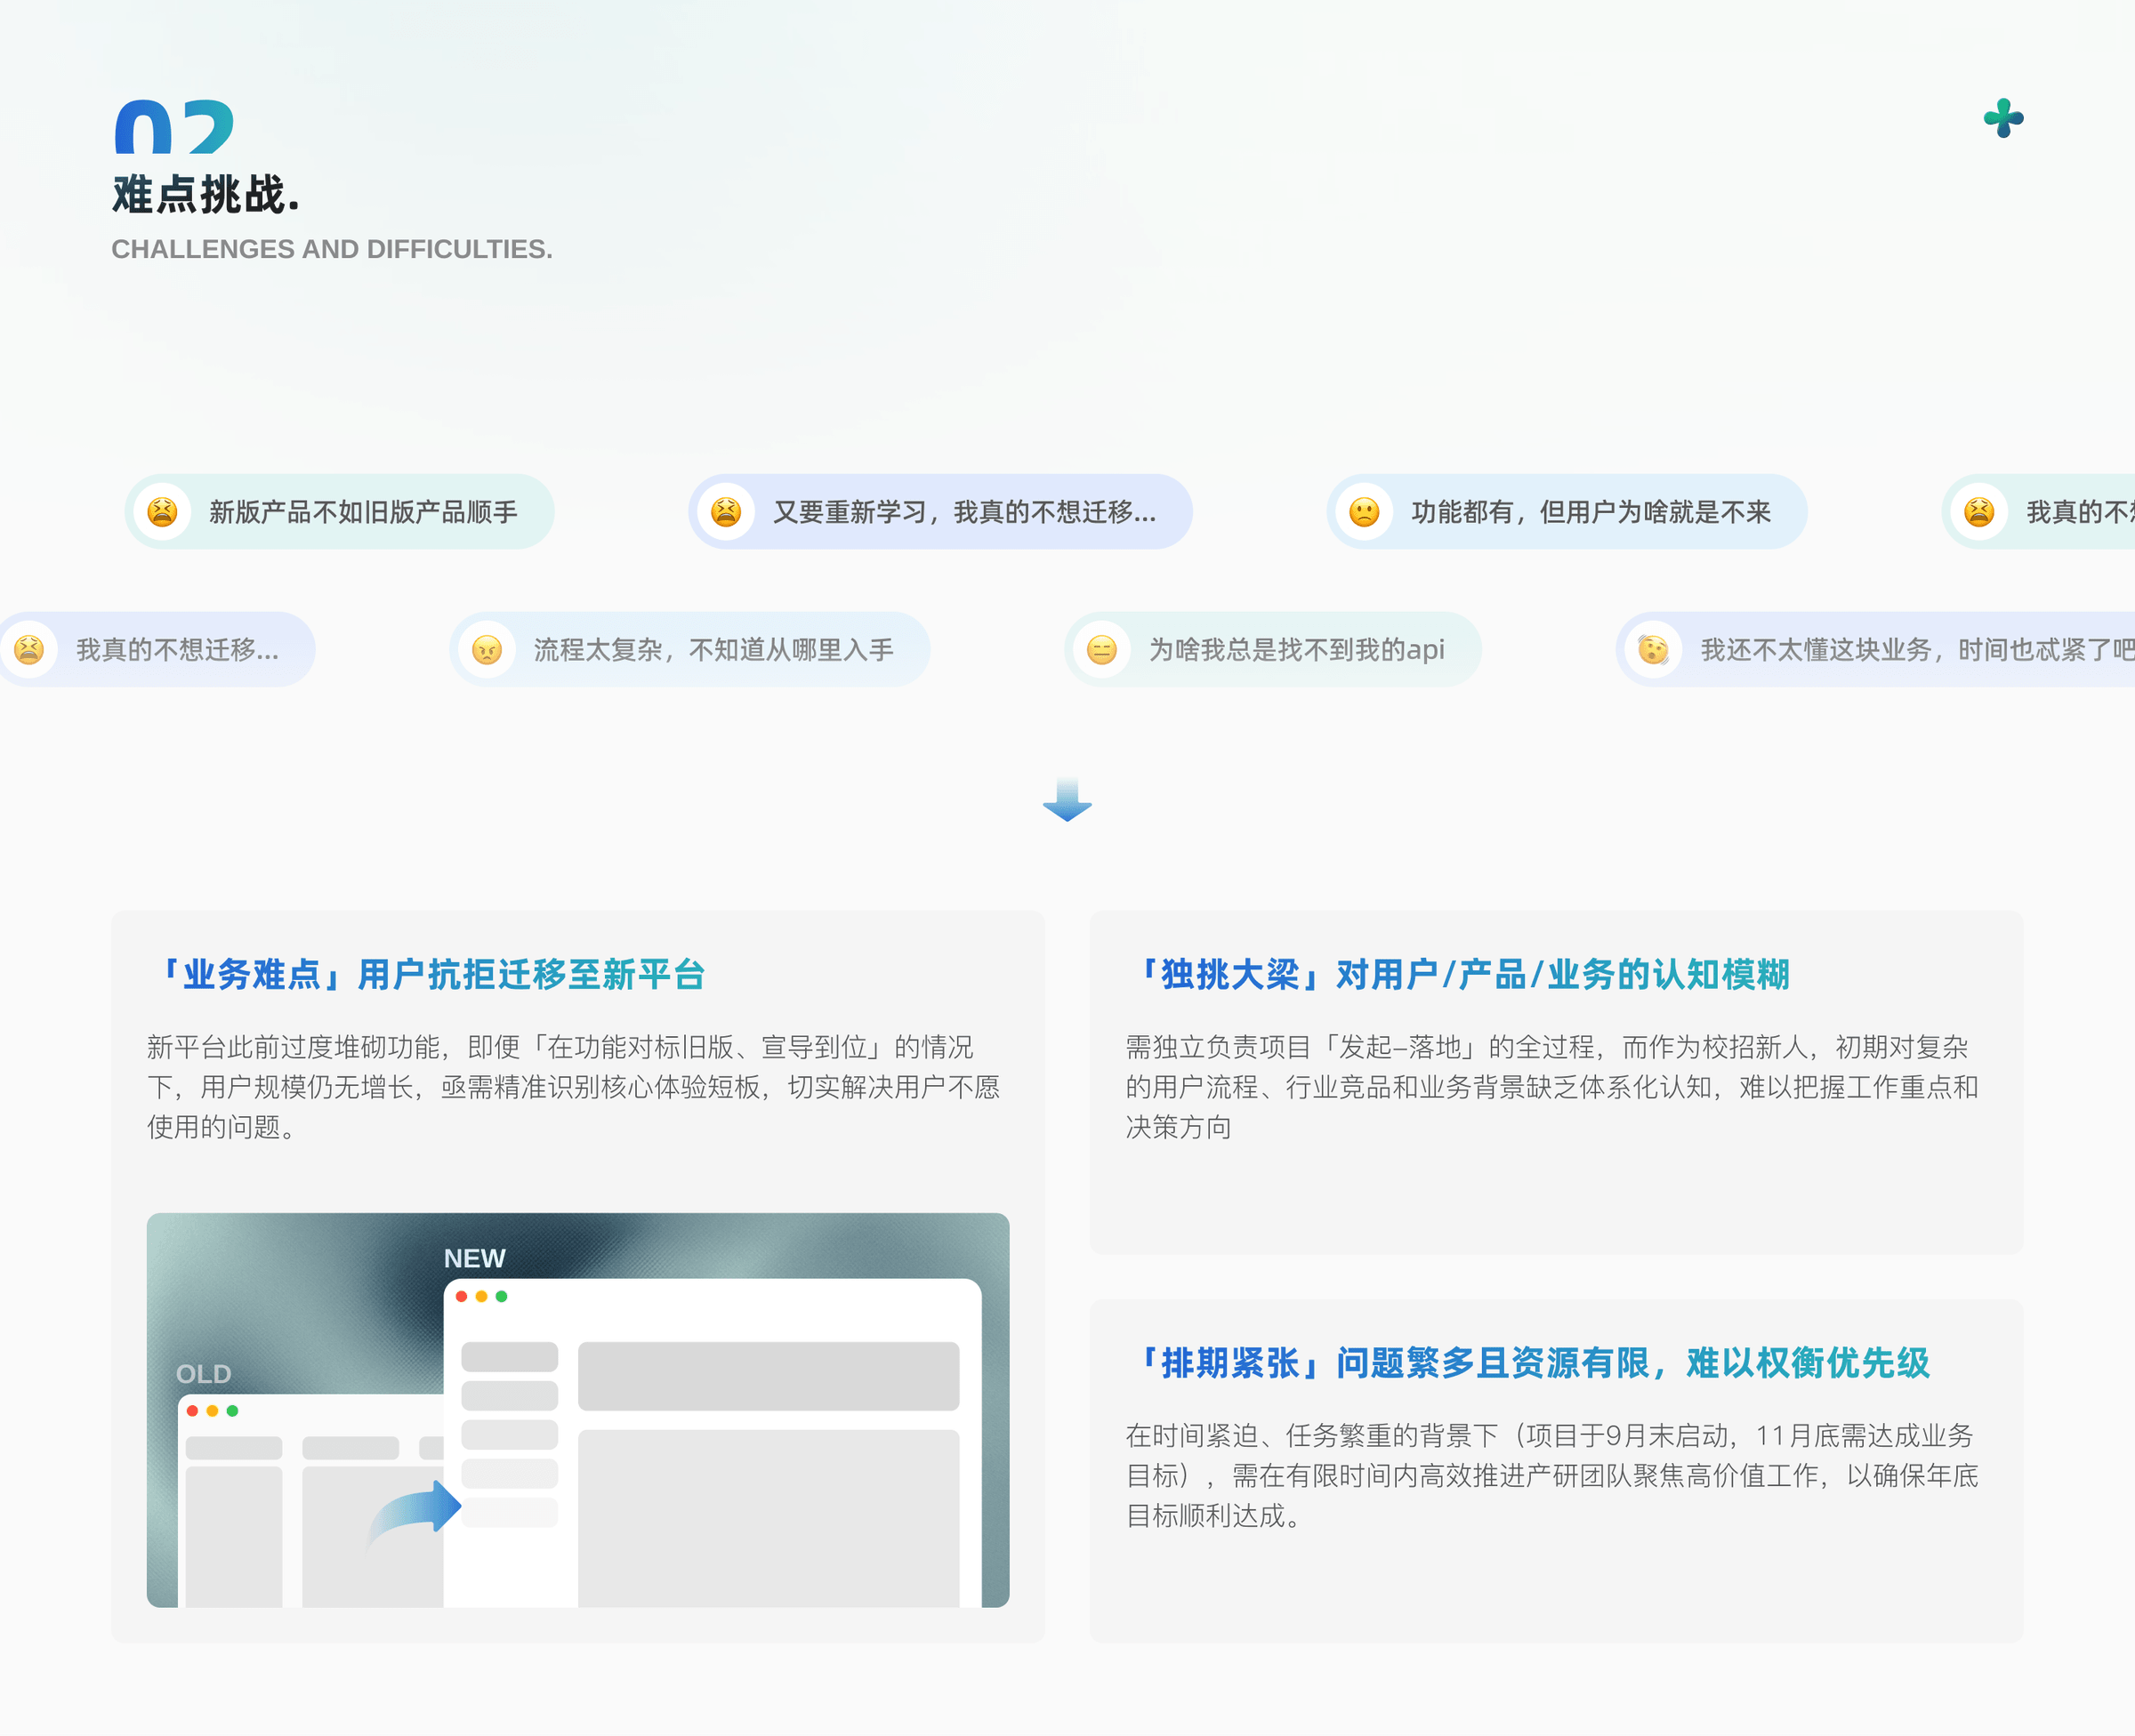This screenshot has width=2135, height=1736.
Task: Click the CHALLENGES AND DIFFICULTIES subtitle
Action: coord(332,249)
